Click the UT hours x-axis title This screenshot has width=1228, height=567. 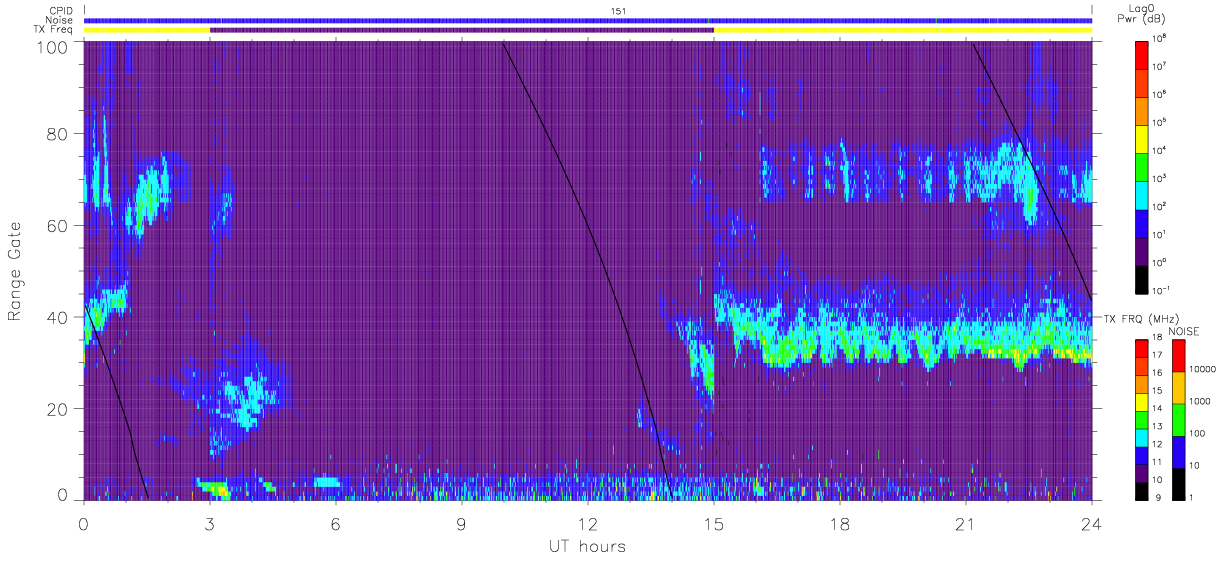[587, 546]
